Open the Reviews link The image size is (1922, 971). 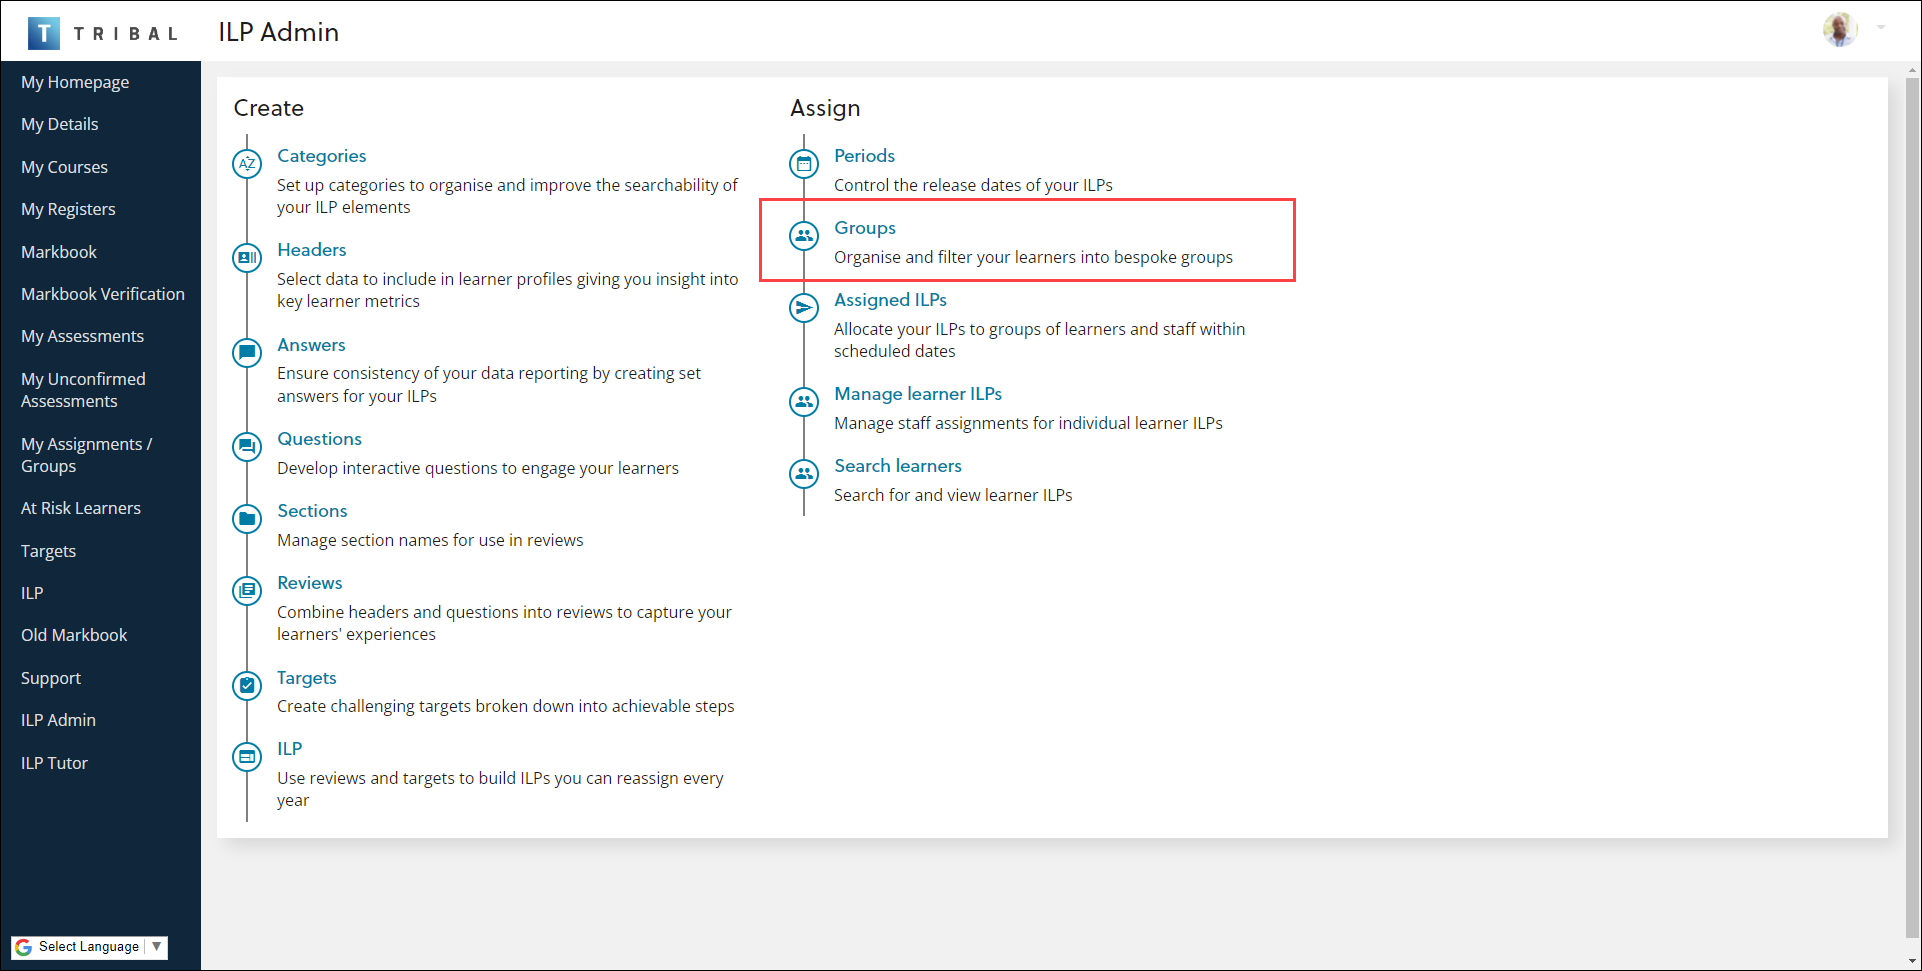point(310,583)
